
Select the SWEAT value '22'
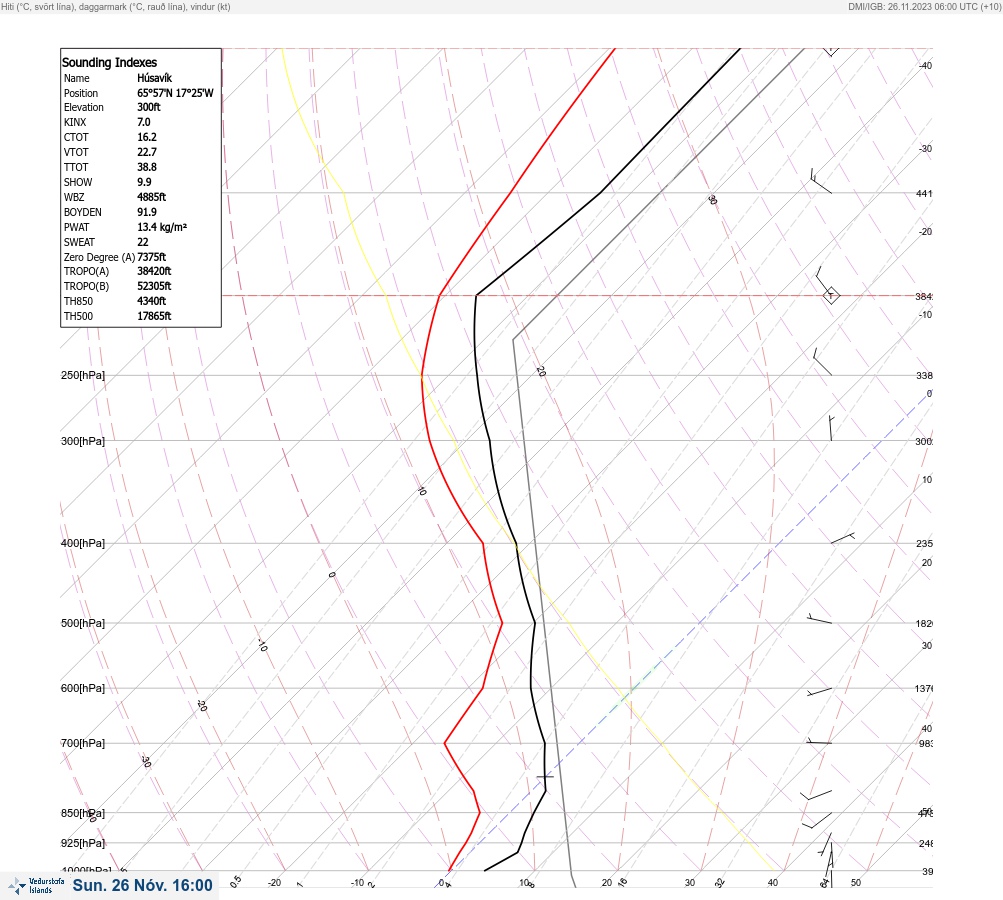click(143, 242)
